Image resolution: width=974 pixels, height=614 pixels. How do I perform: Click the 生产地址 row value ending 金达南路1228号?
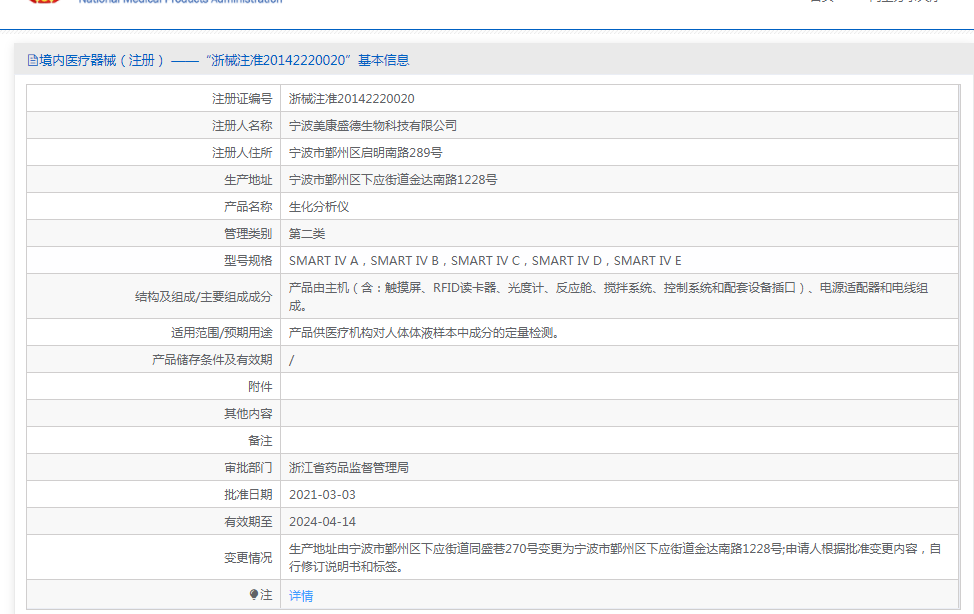pyautogui.click(x=393, y=180)
